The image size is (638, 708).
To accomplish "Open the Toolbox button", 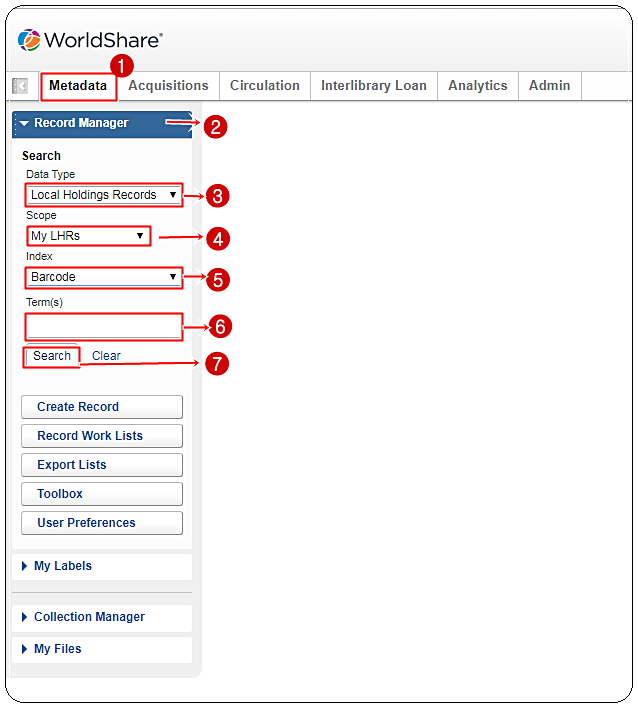I will 102,494.
